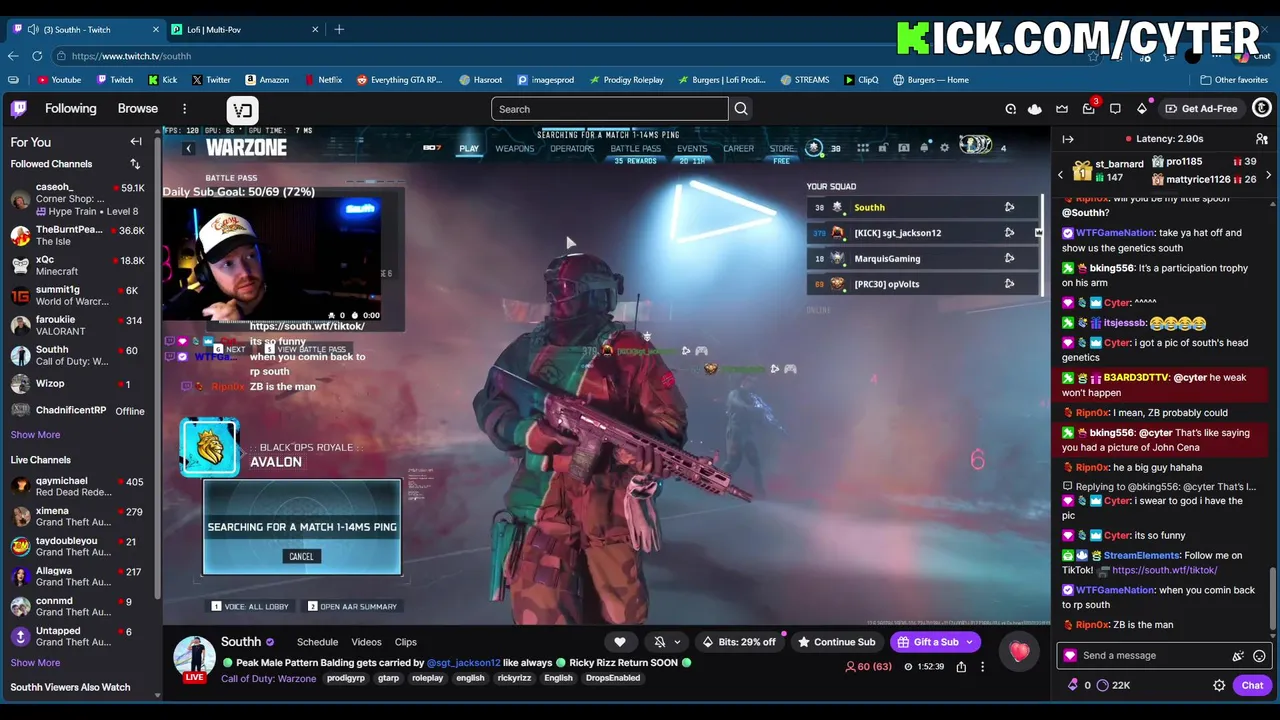Show next gift leaderboard entries
This screenshot has width=1280, height=720.
point(1268,175)
